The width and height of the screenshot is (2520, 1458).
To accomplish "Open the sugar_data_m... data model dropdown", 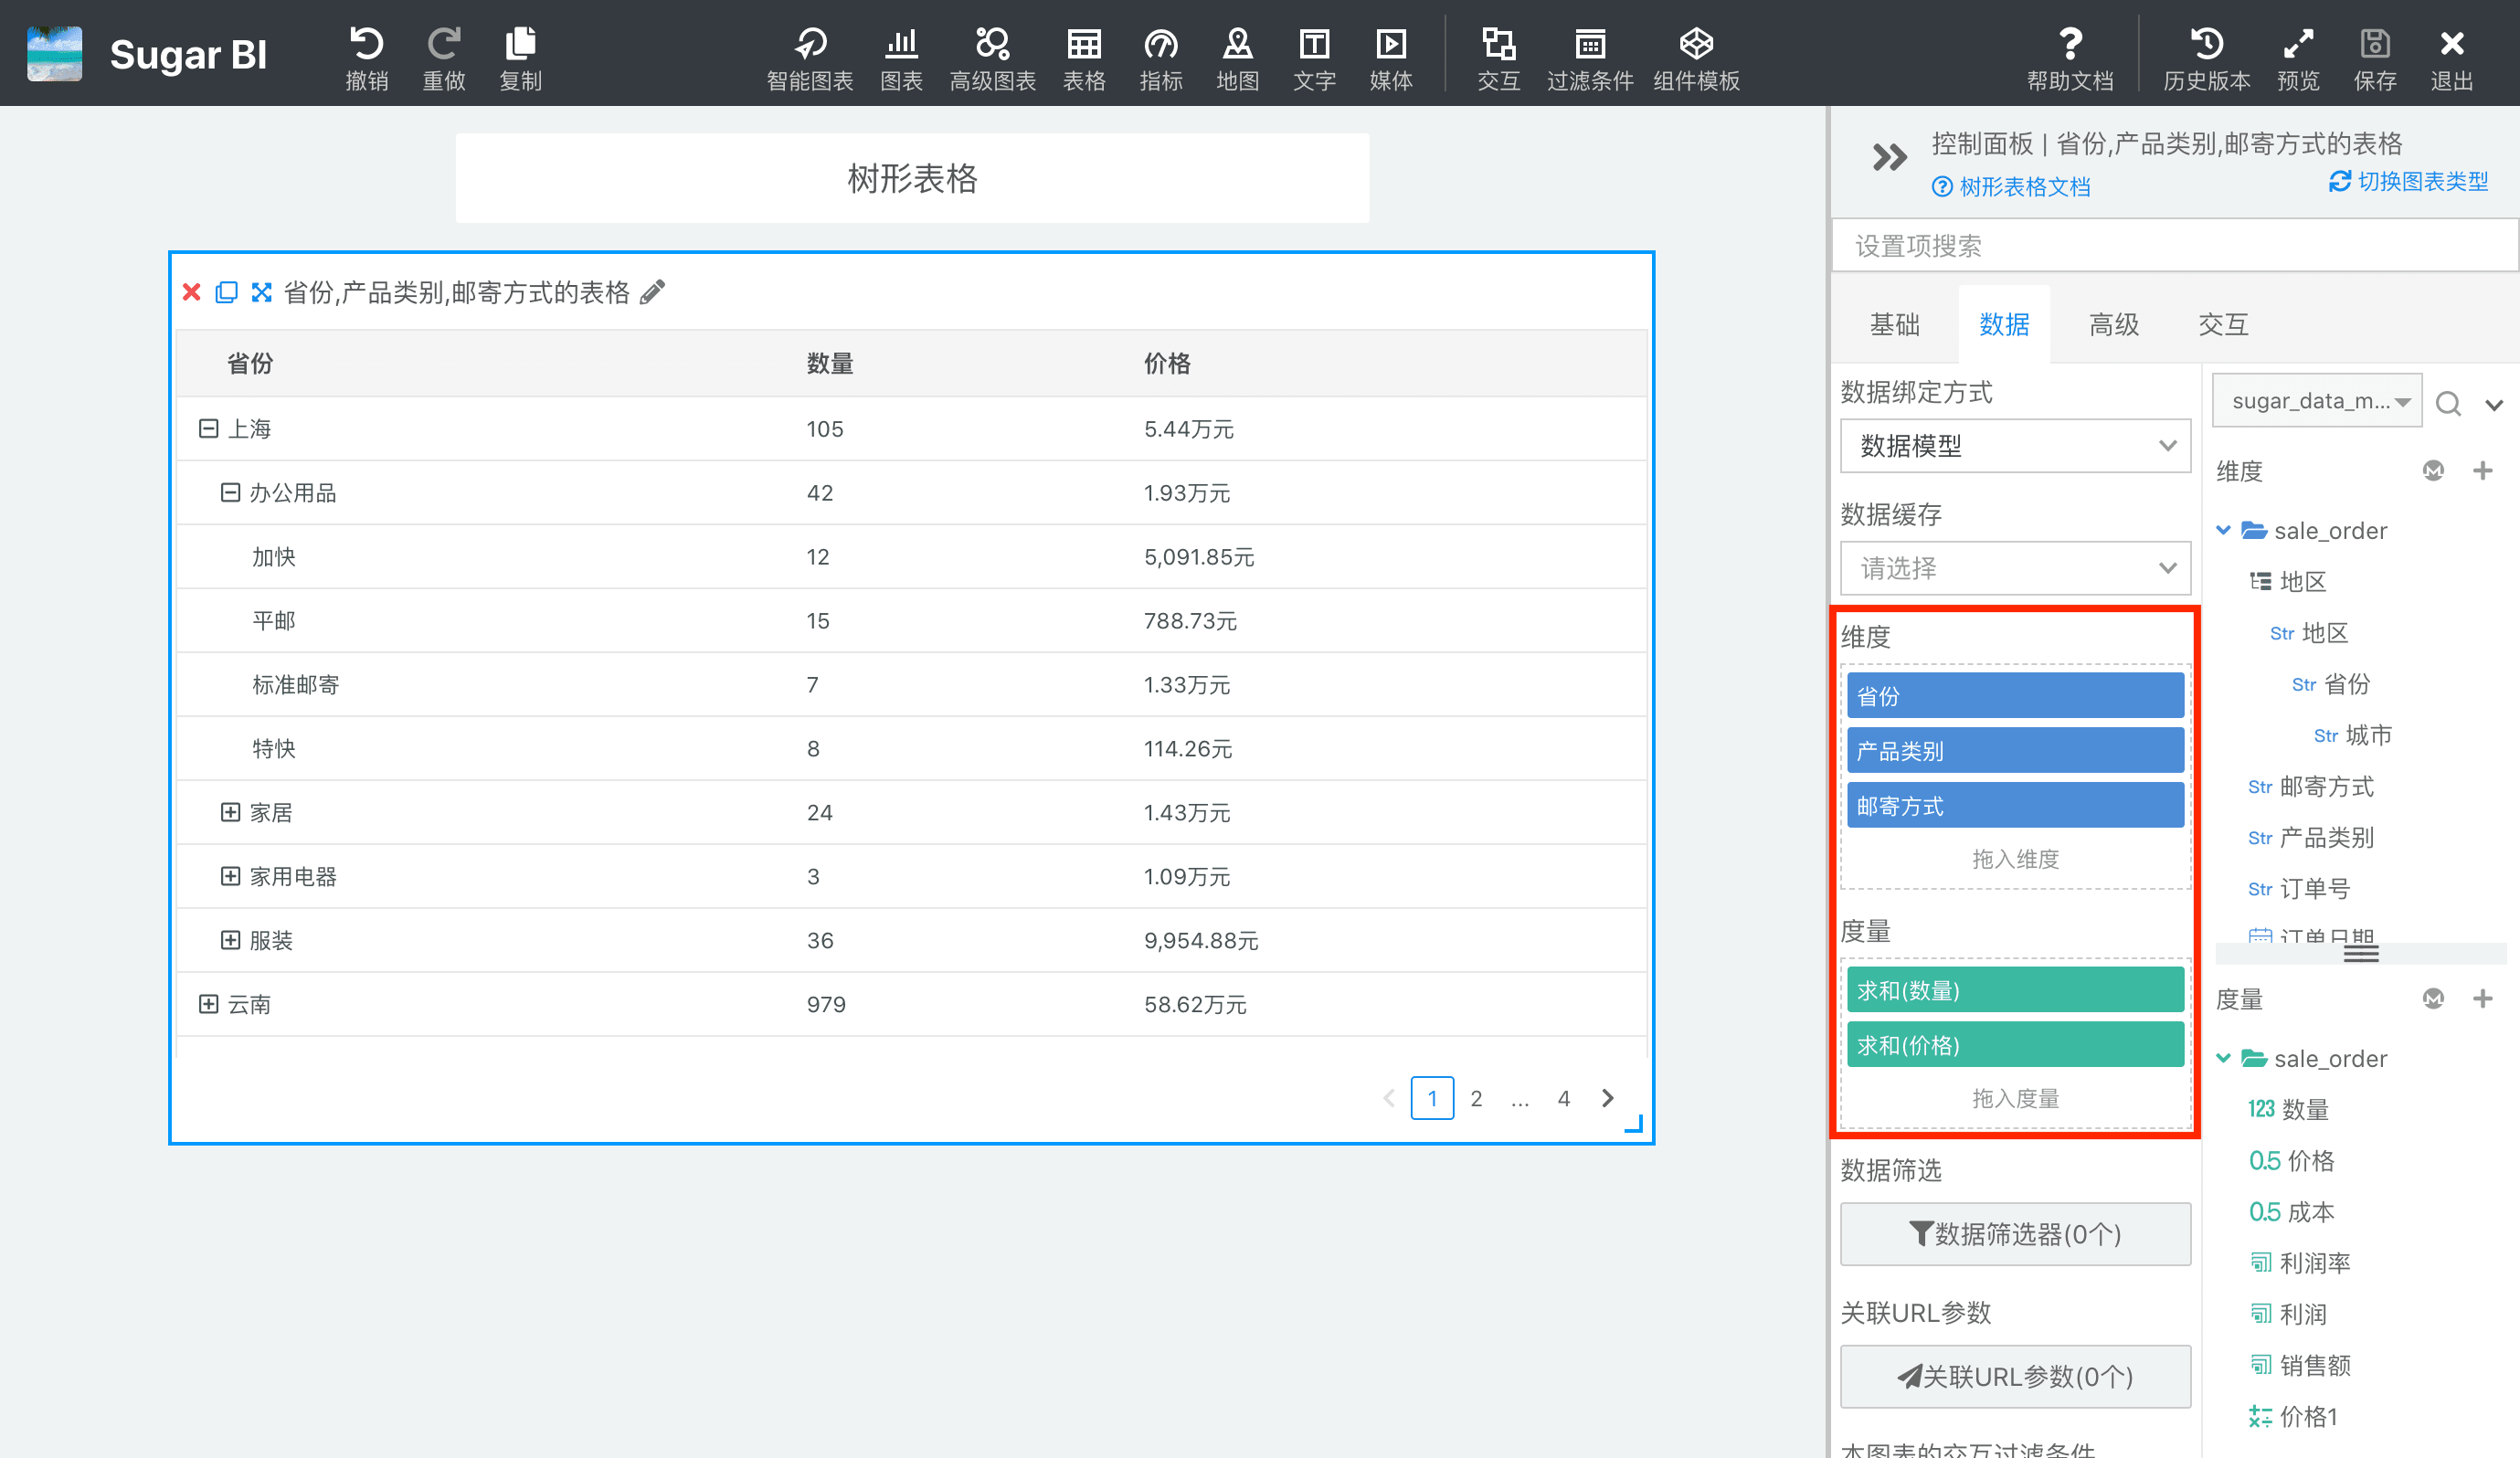I will coord(2317,401).
